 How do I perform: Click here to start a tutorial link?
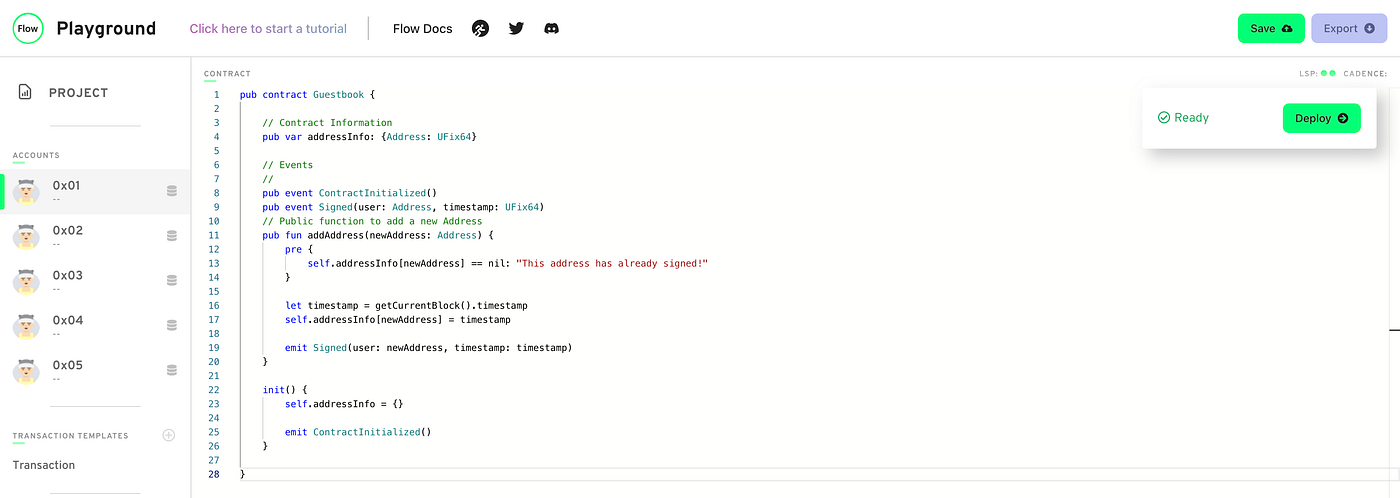tap(268, 29)
